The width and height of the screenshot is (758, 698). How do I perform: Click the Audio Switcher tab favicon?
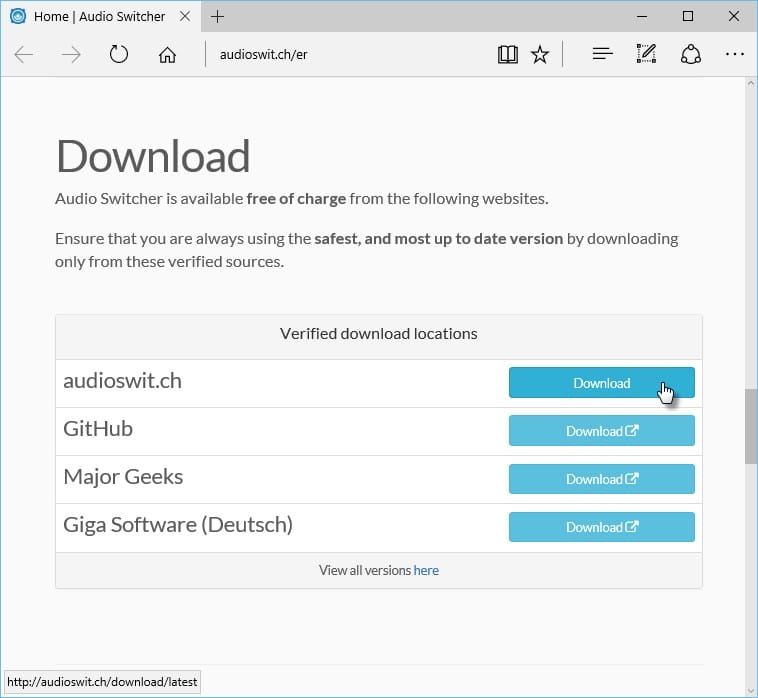click(18, 16)
